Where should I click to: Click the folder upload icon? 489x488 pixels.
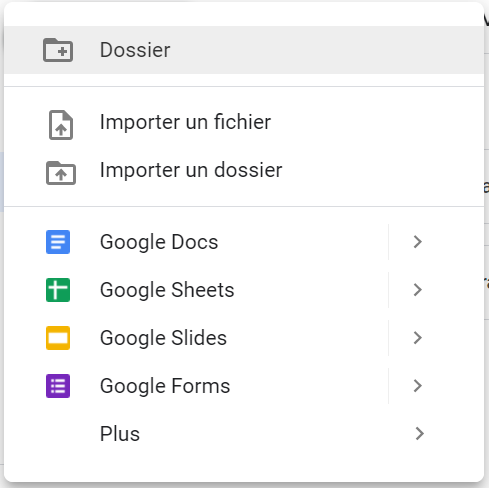pos(61,173)
